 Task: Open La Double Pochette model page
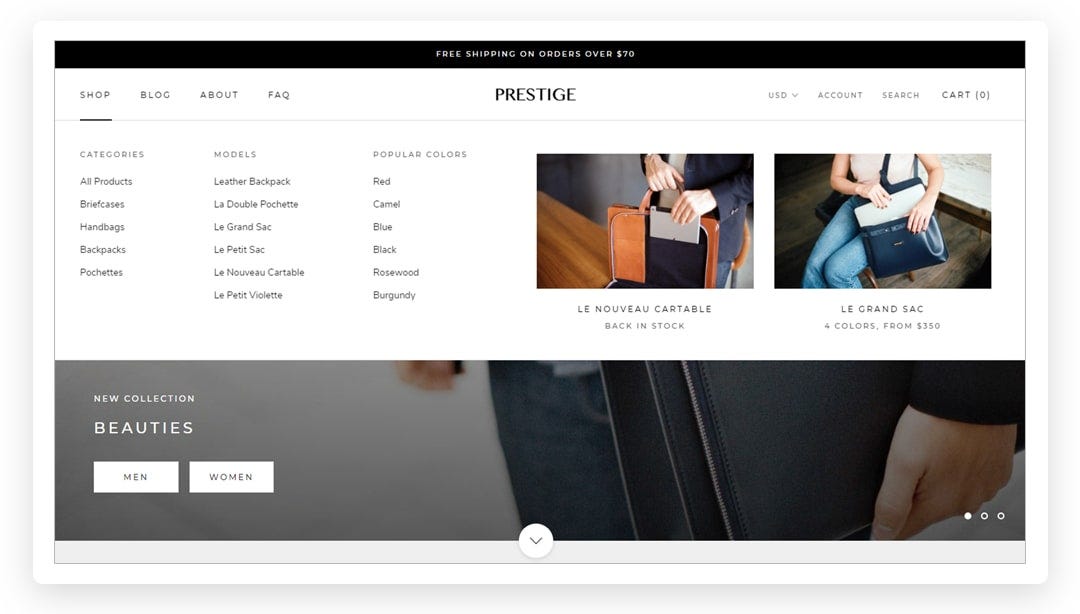255,204
